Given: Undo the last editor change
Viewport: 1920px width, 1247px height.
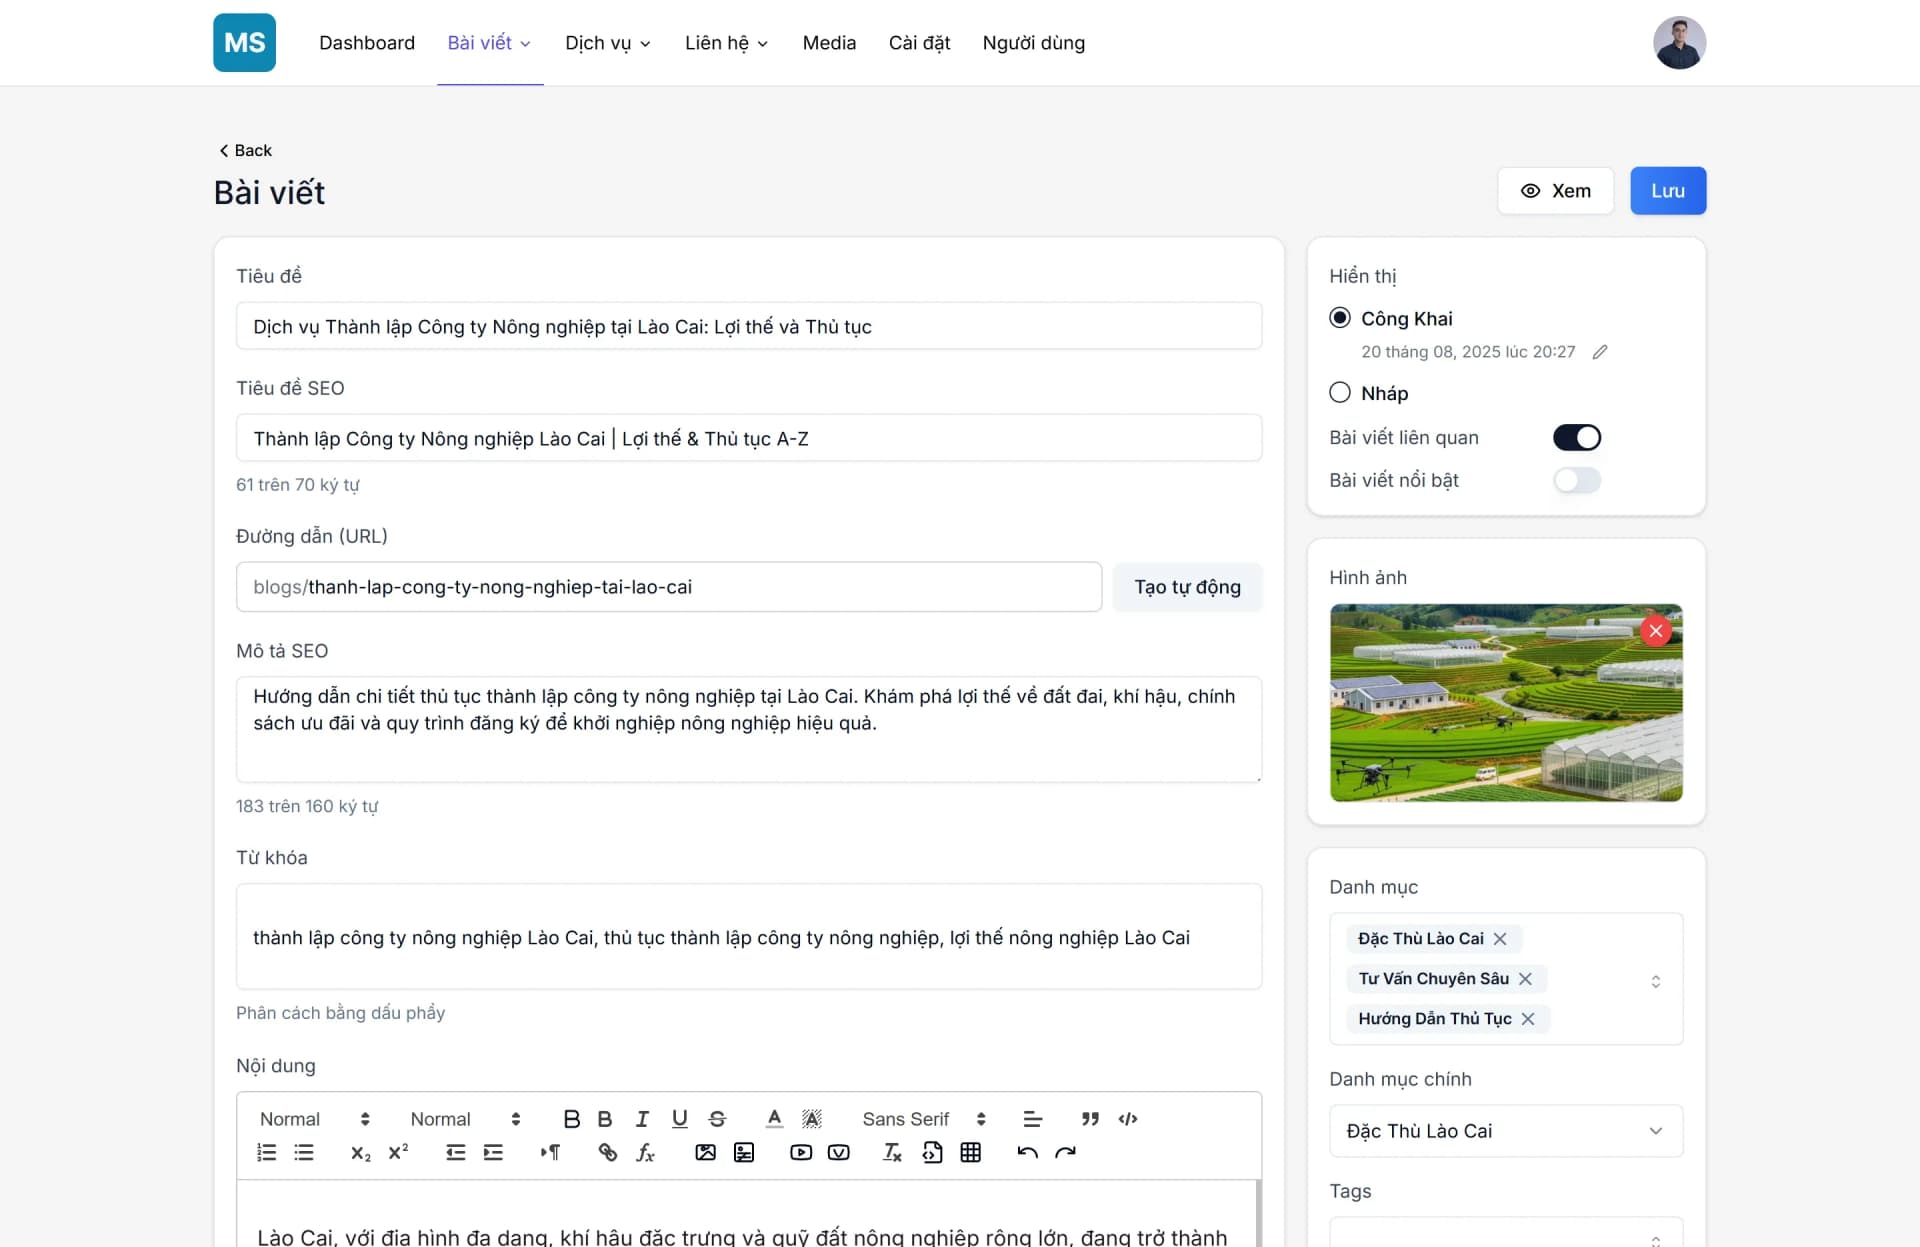Looking at the screenshot, I should (x=1027, y=1153).
